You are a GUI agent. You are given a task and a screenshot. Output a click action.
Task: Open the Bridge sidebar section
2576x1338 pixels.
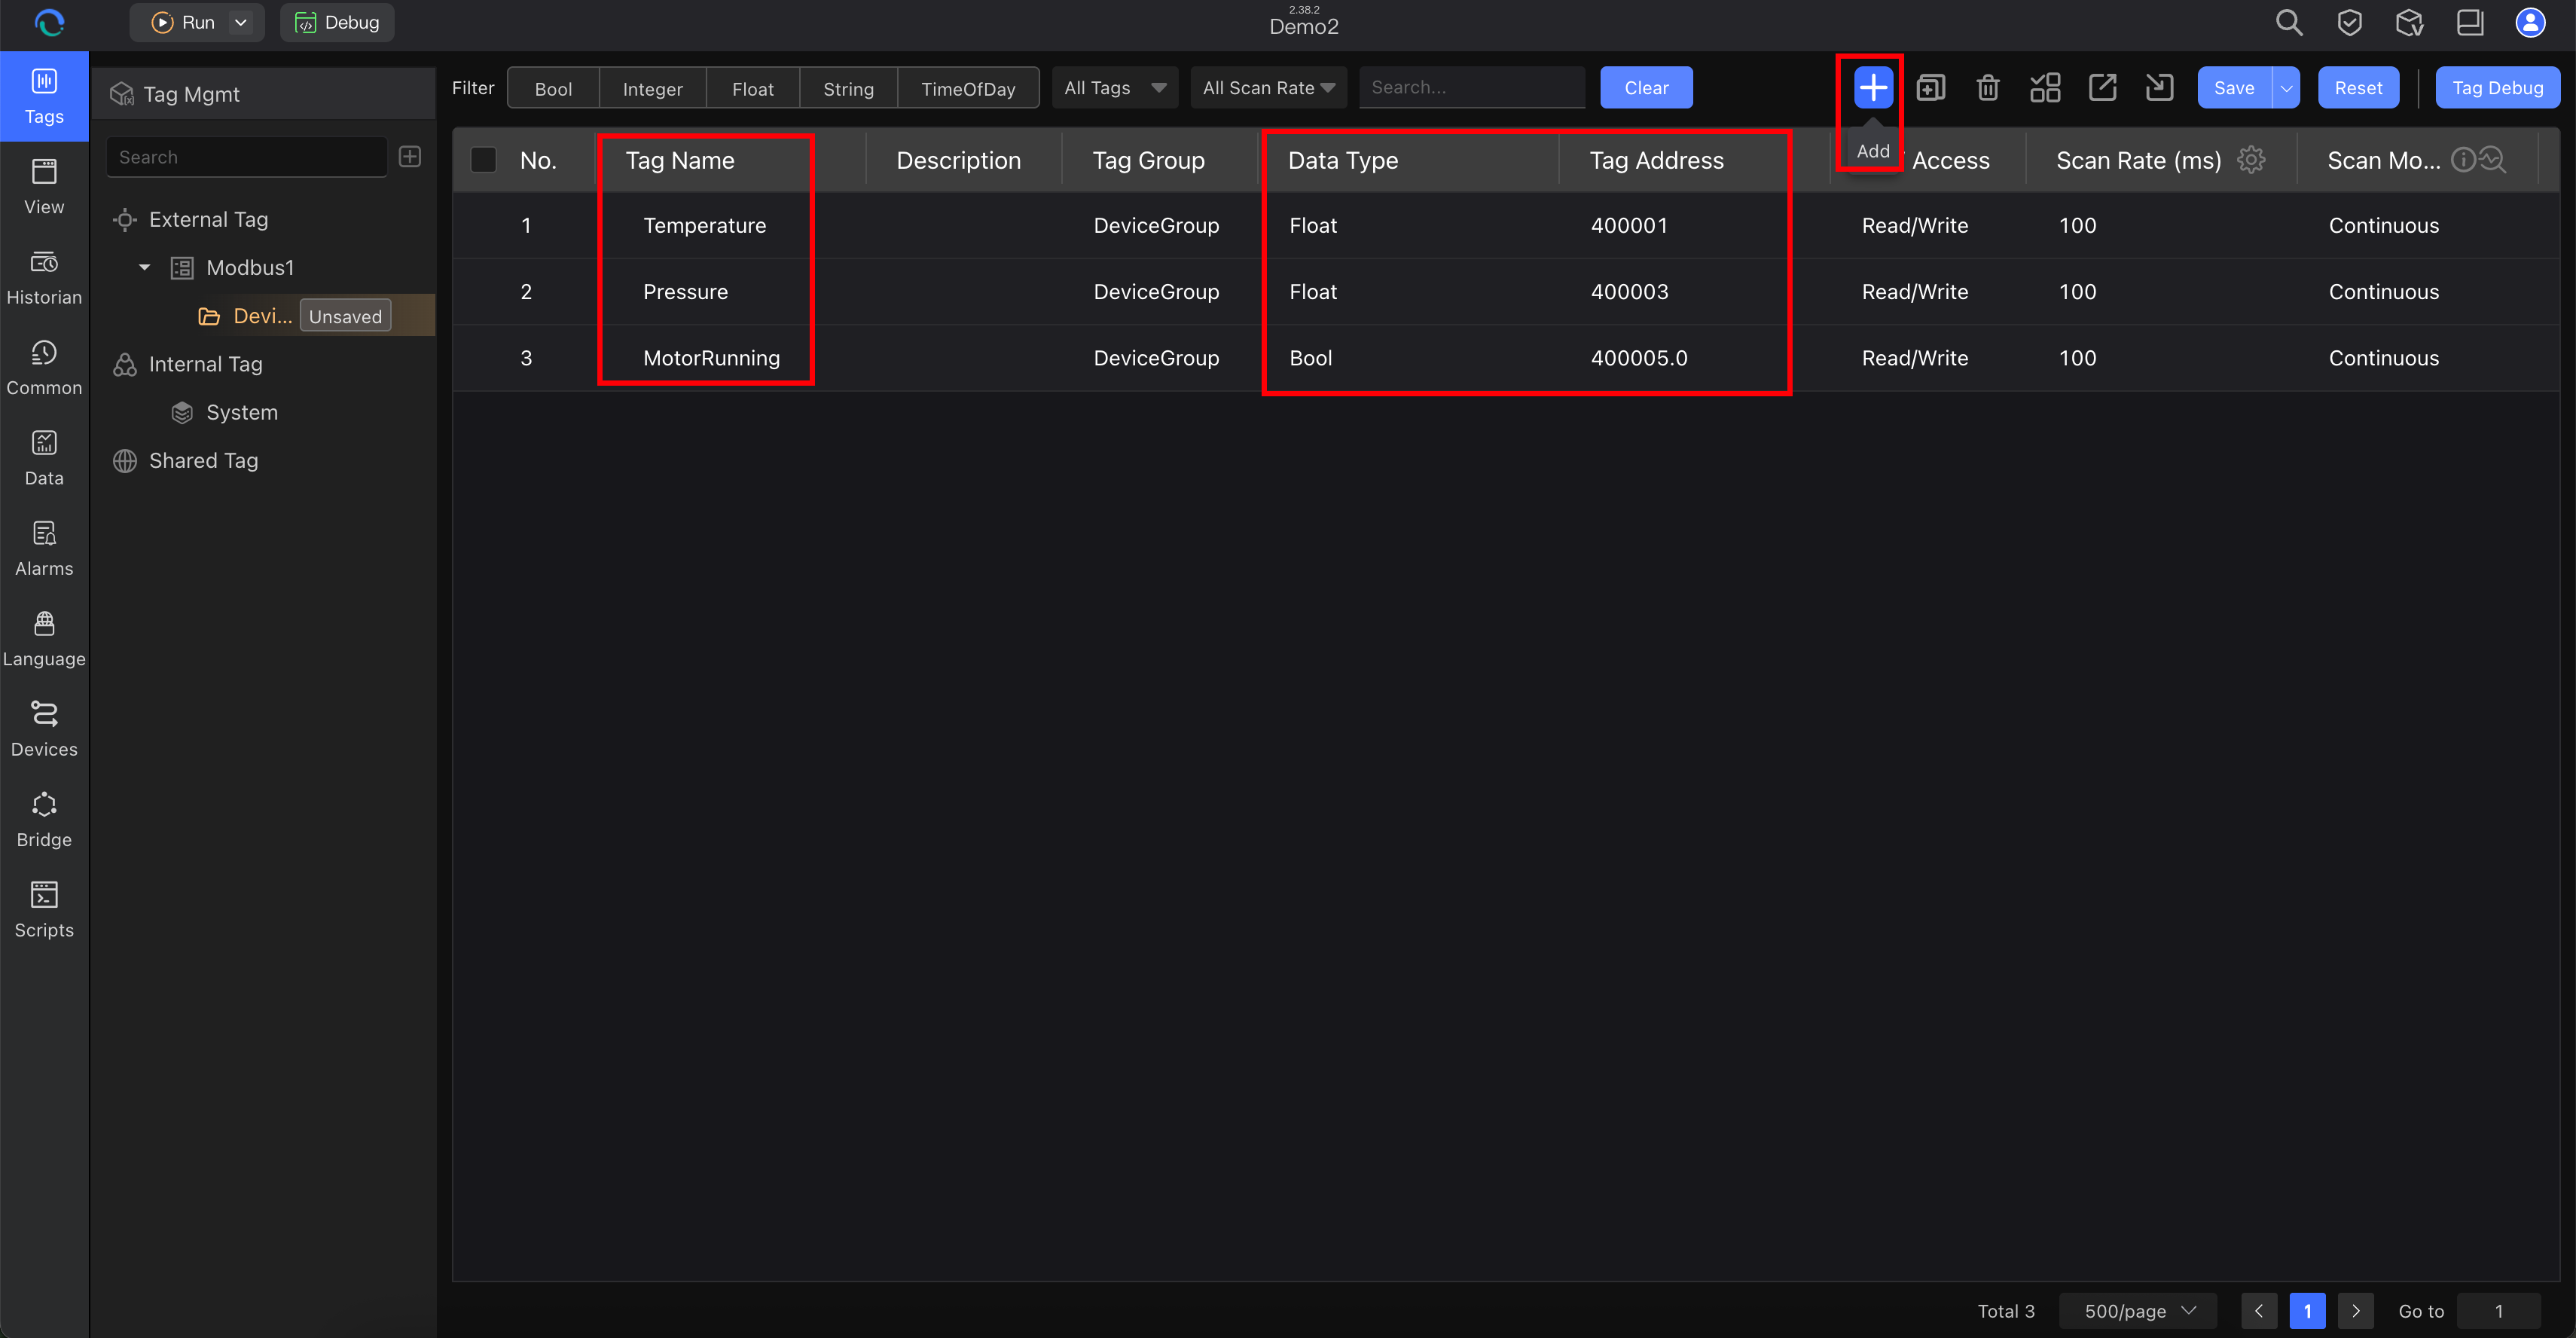tap(44, 820)
